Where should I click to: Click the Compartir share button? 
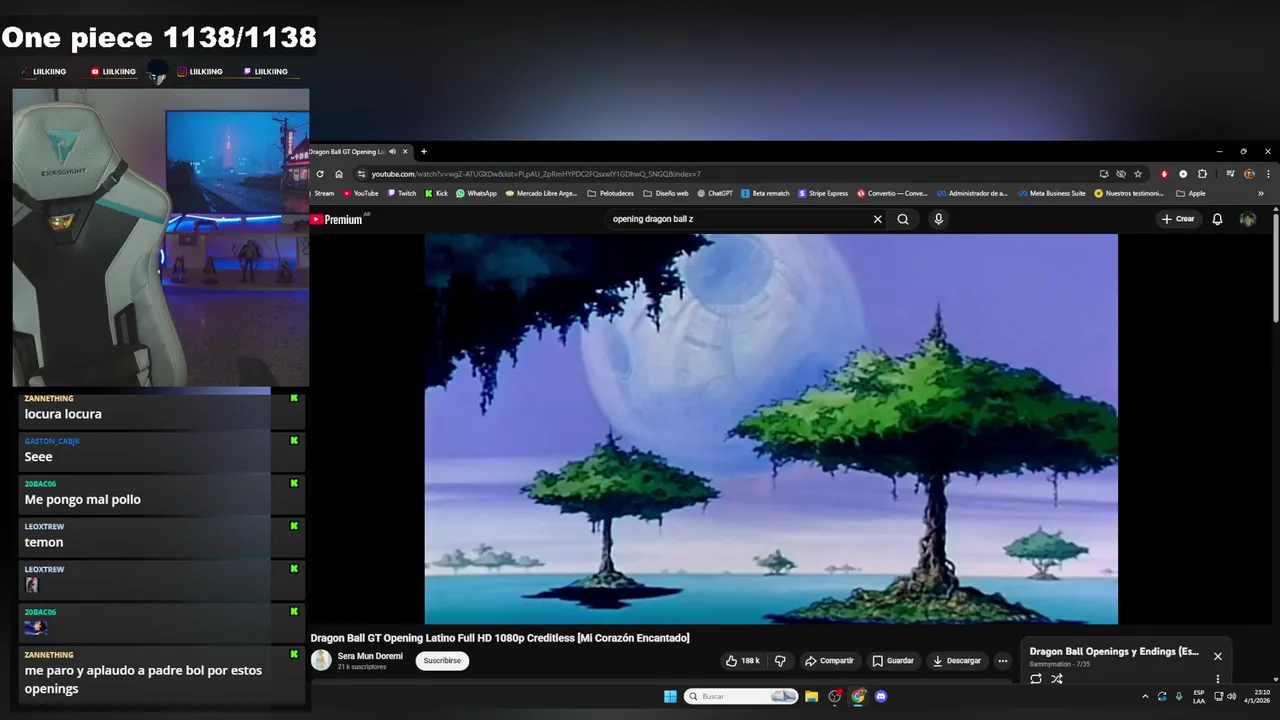tap(829, 661)
